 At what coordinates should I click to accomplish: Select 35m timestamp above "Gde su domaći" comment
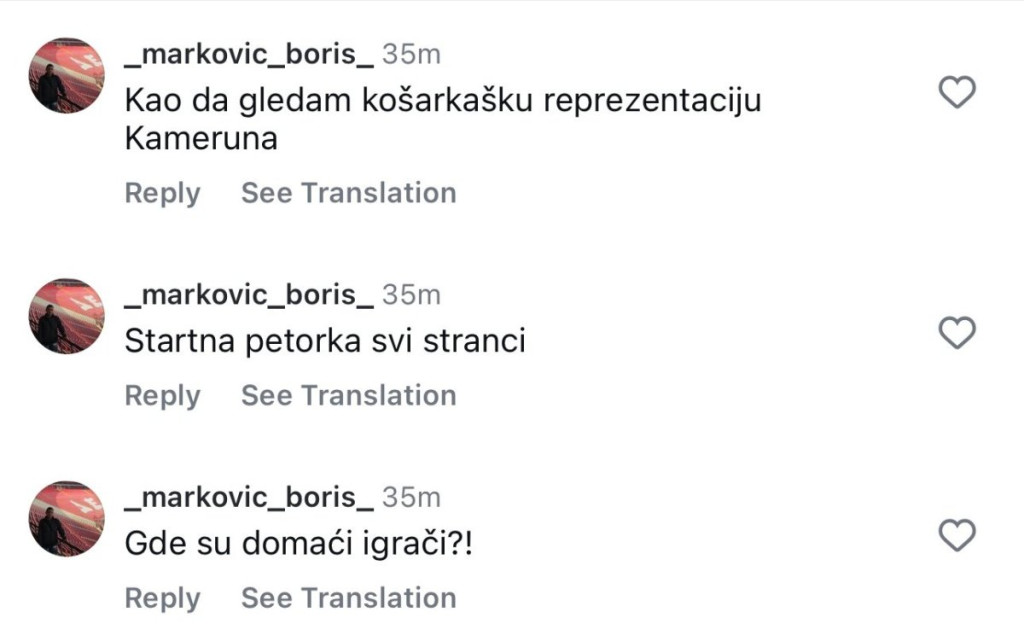click(x=411, y=497)
